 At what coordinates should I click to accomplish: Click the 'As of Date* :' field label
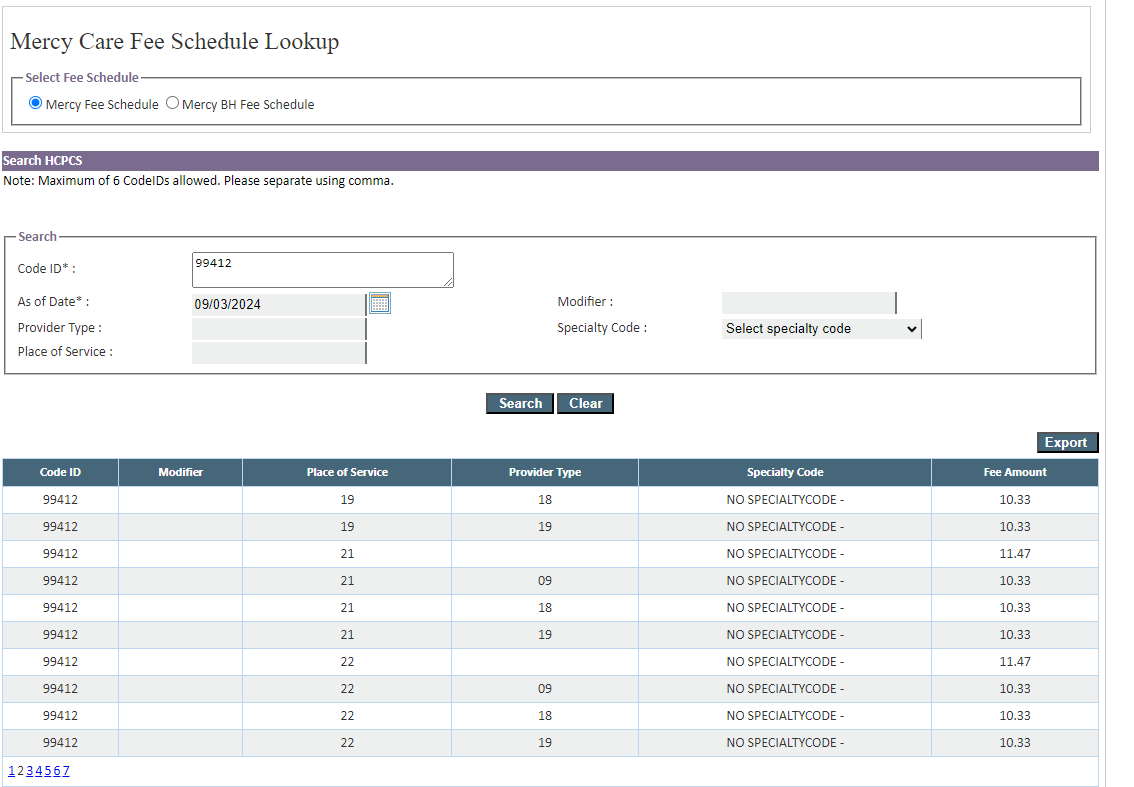[54, 302]
